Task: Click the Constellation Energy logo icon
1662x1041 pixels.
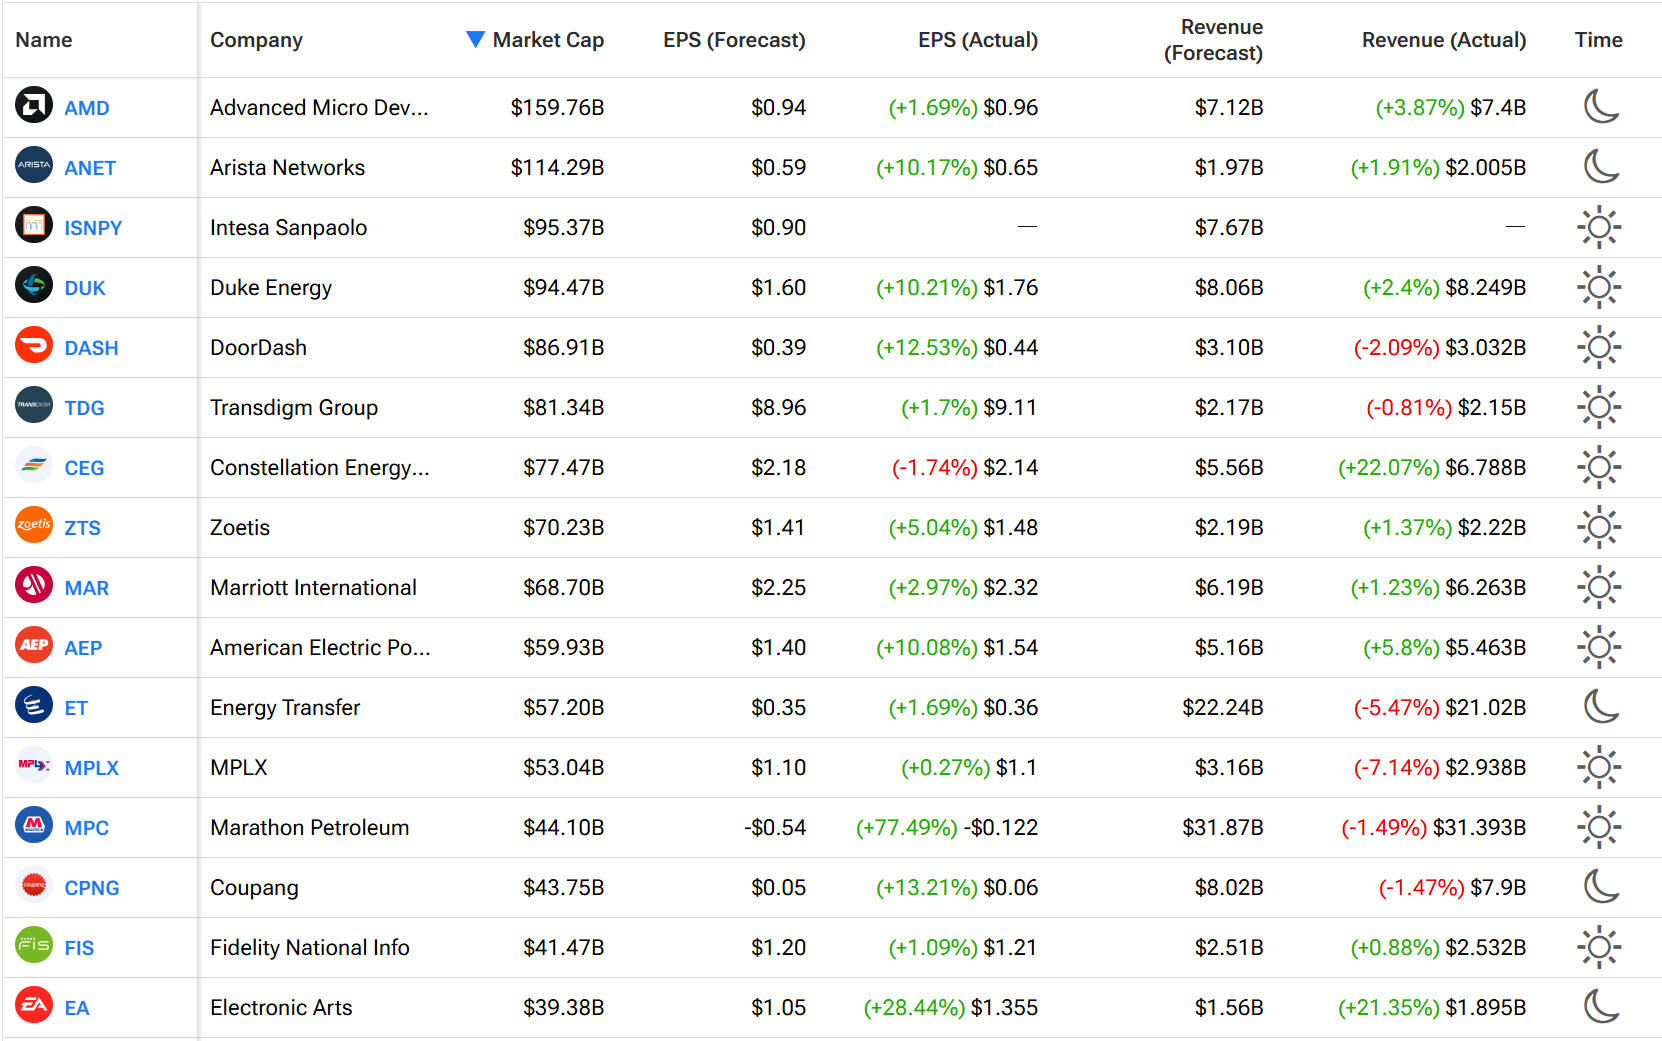Action: click(34, 465)
